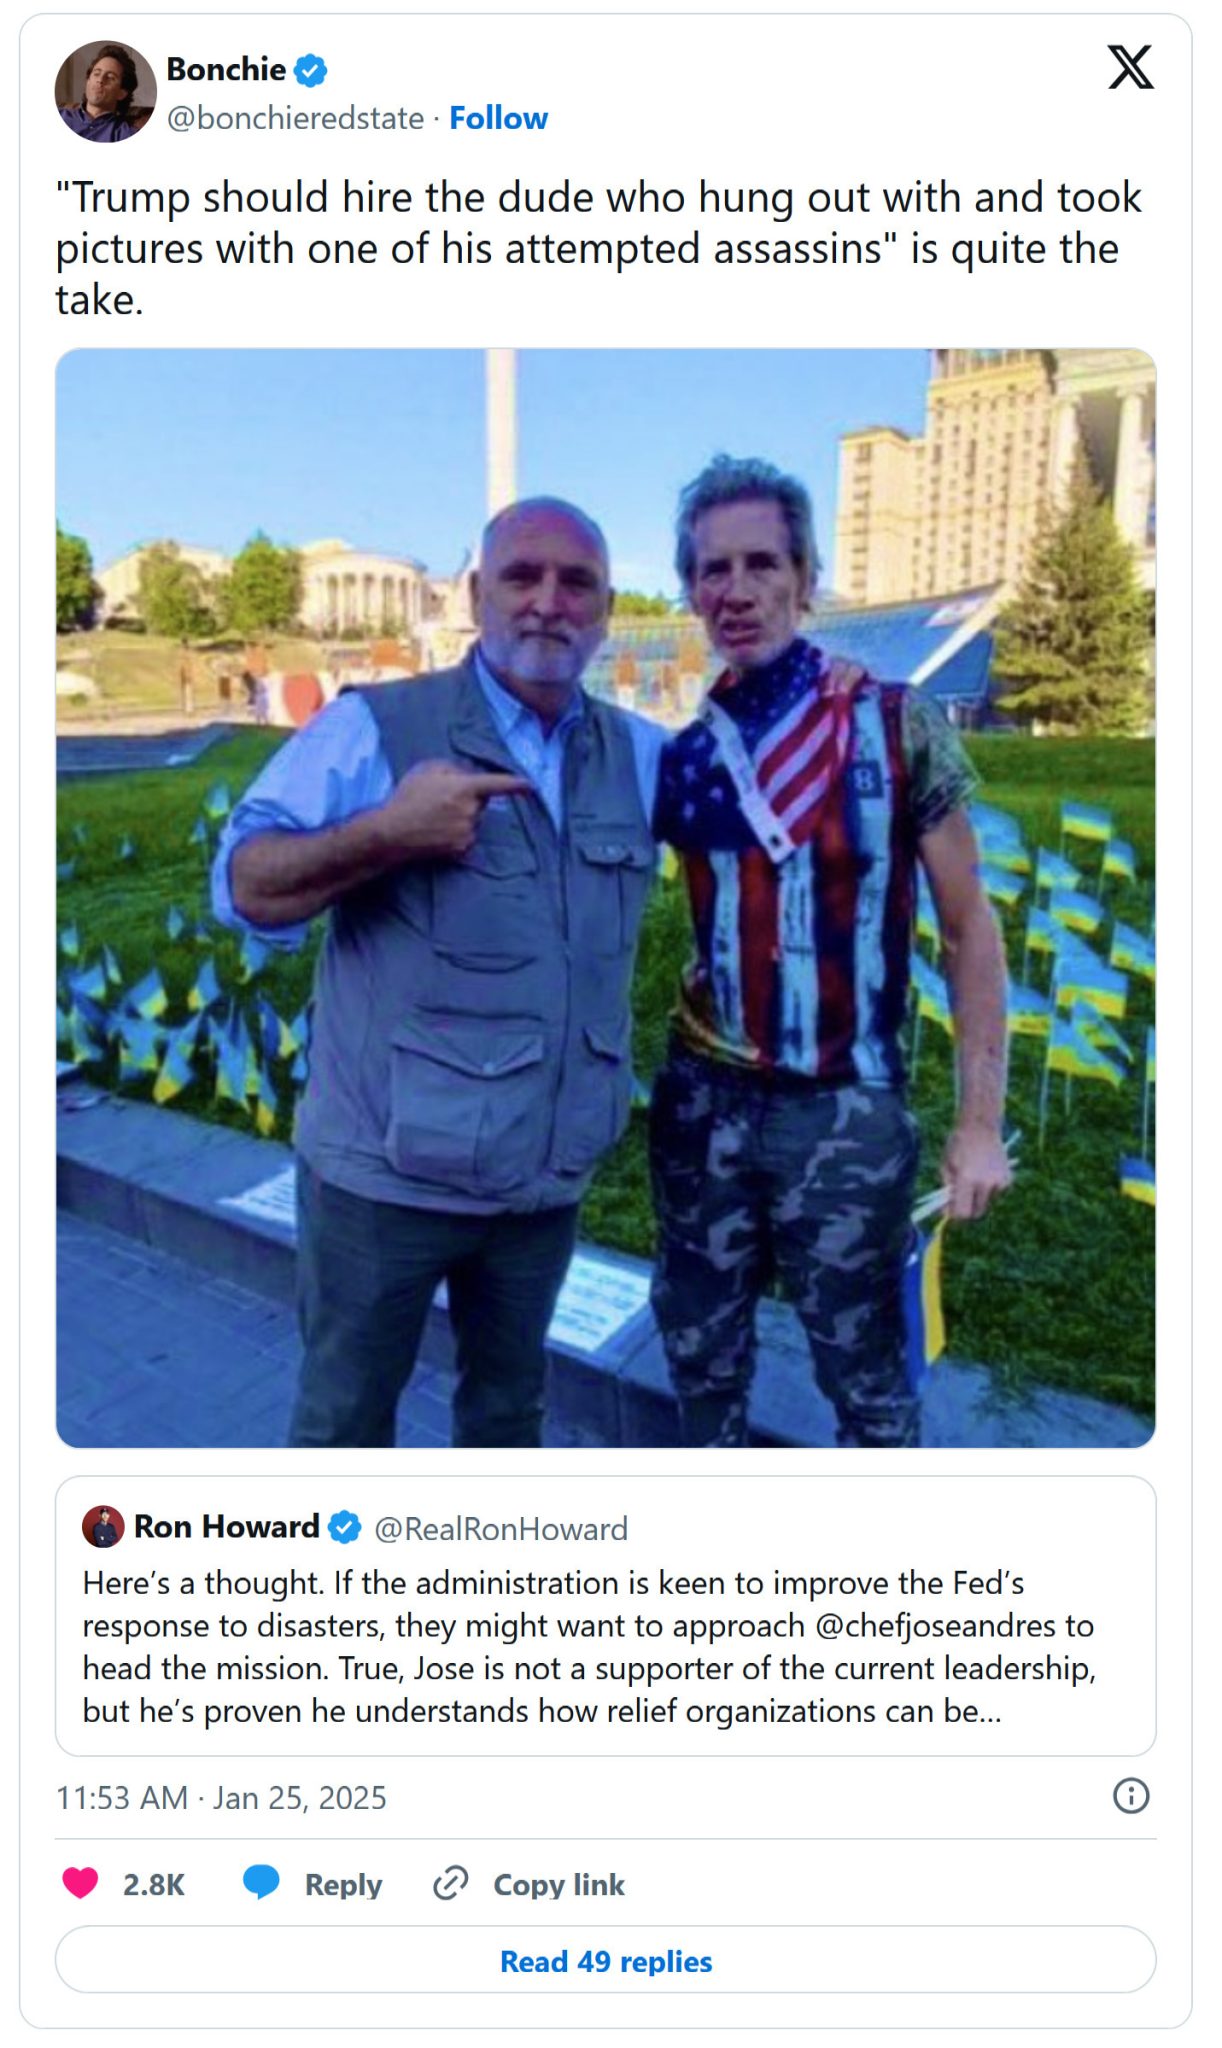Click the reply bubble icon
This screenshot has height=2048, width=1222.
click(262, 1884)
